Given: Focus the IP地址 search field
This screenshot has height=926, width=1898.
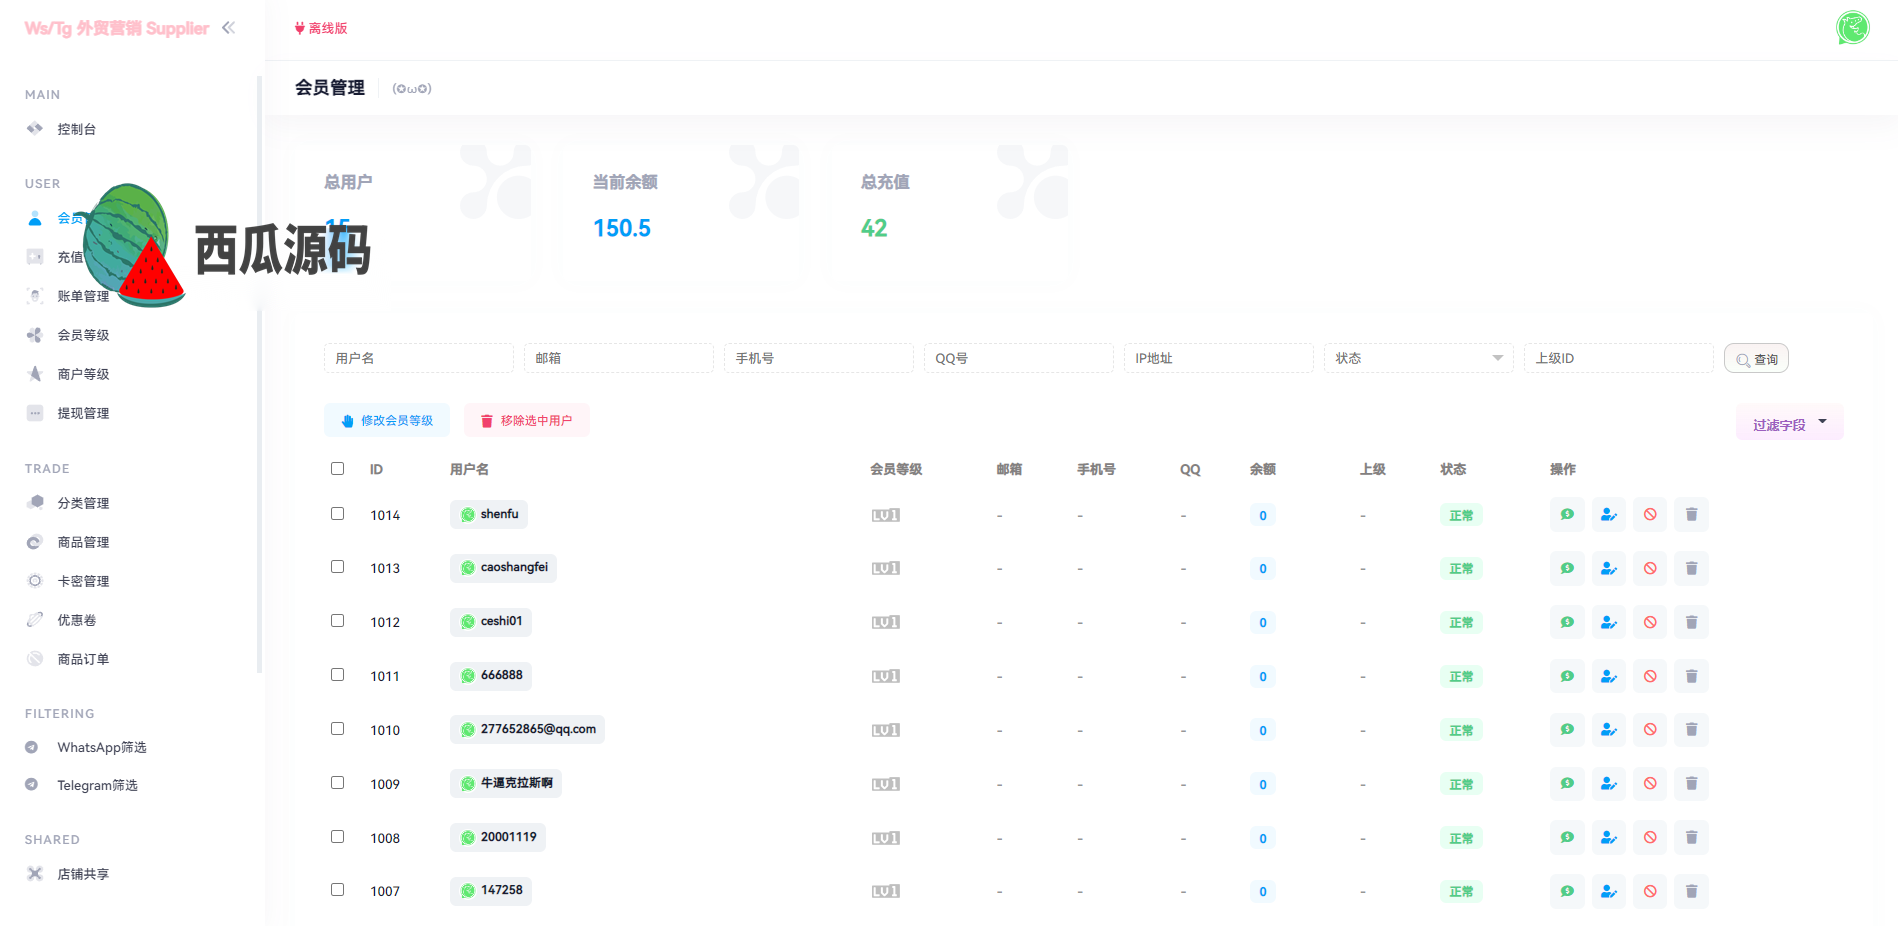Looking at the screenshot, I should 1219,358.
